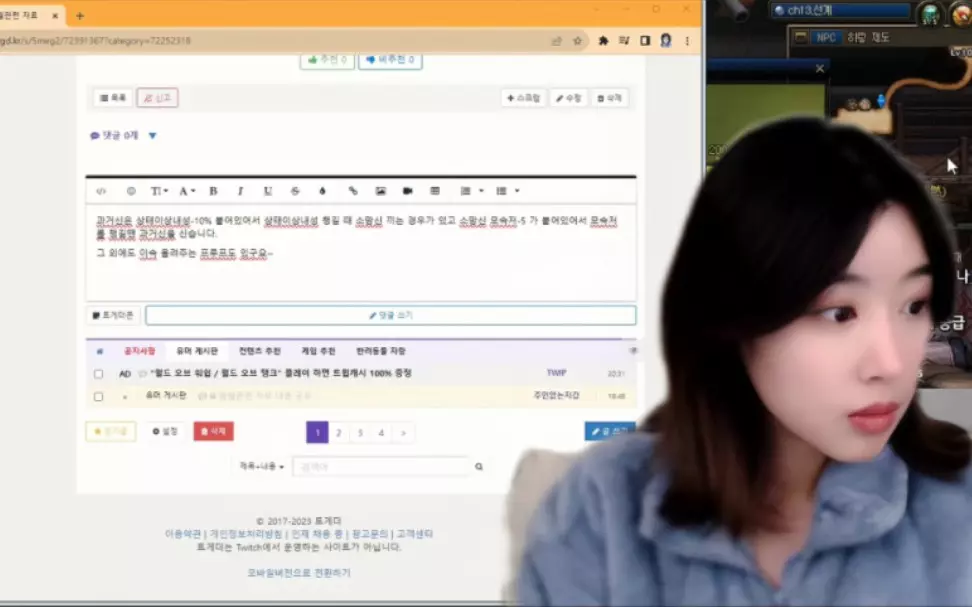Open the list formatting dropdown
The width and height of the screenshot is (972, 607).
coord(508,191)
